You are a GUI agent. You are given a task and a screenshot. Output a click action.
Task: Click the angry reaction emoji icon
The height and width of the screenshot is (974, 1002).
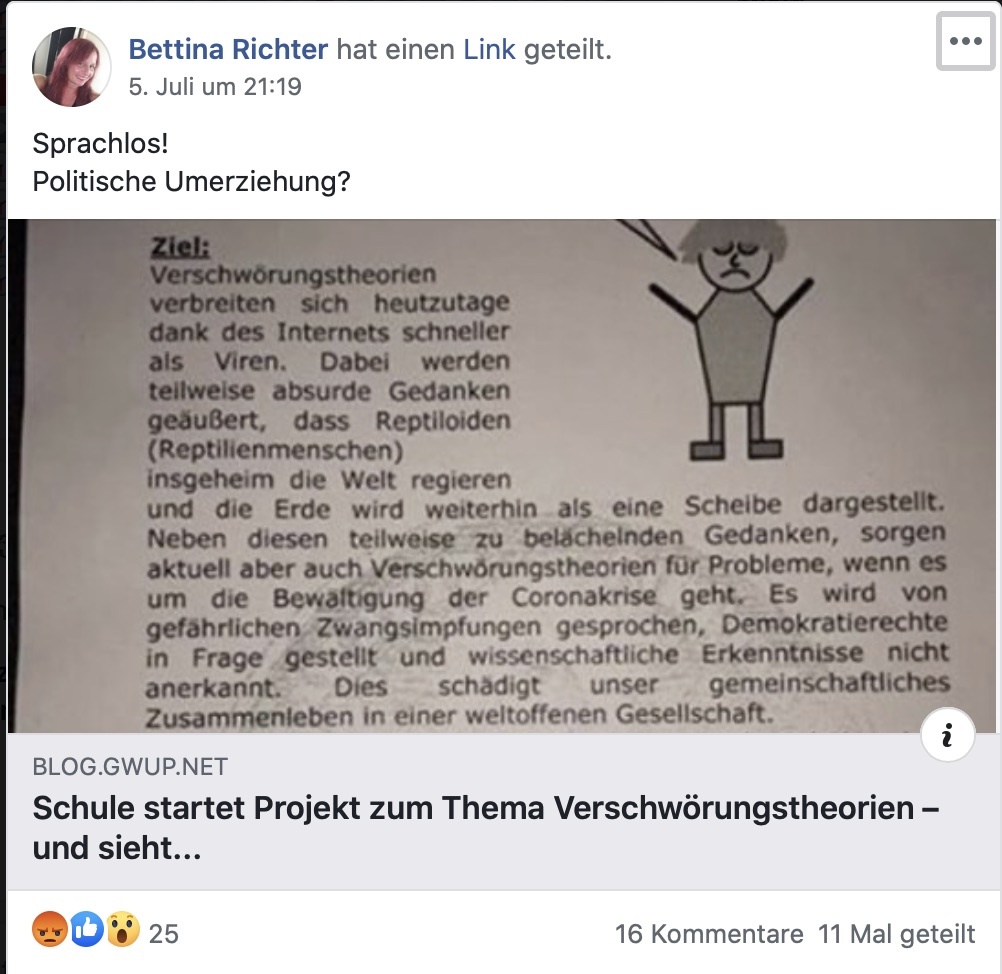pos(50,929)
